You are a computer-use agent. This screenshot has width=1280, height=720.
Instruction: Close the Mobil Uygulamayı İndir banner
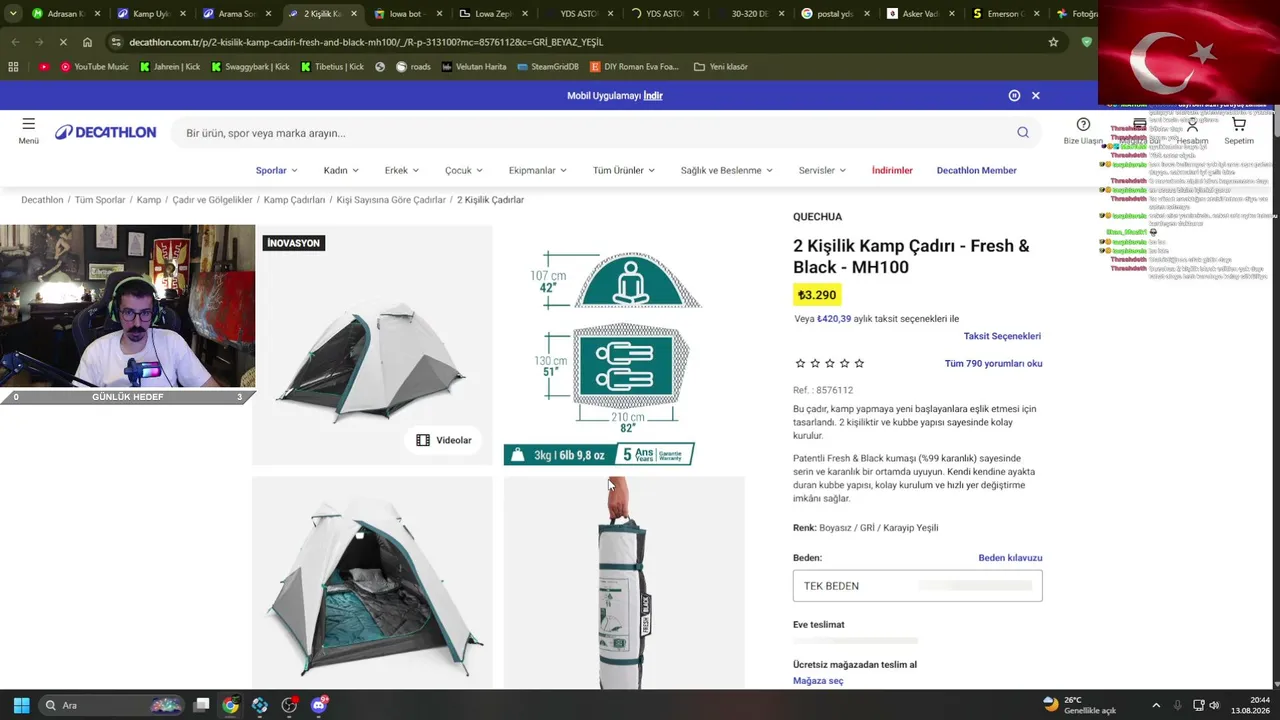[1036, 96]
